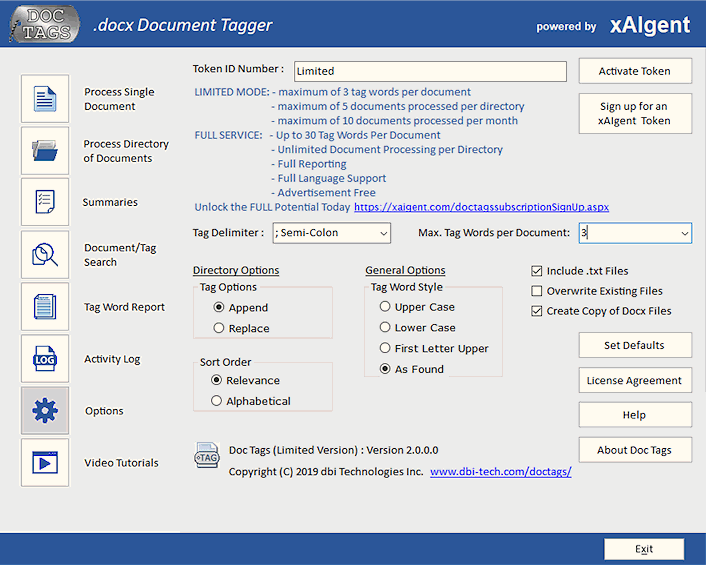Click the Video Tutorials menu label
The height and width of the screenshot is (565, 706).
pos(121,463)
